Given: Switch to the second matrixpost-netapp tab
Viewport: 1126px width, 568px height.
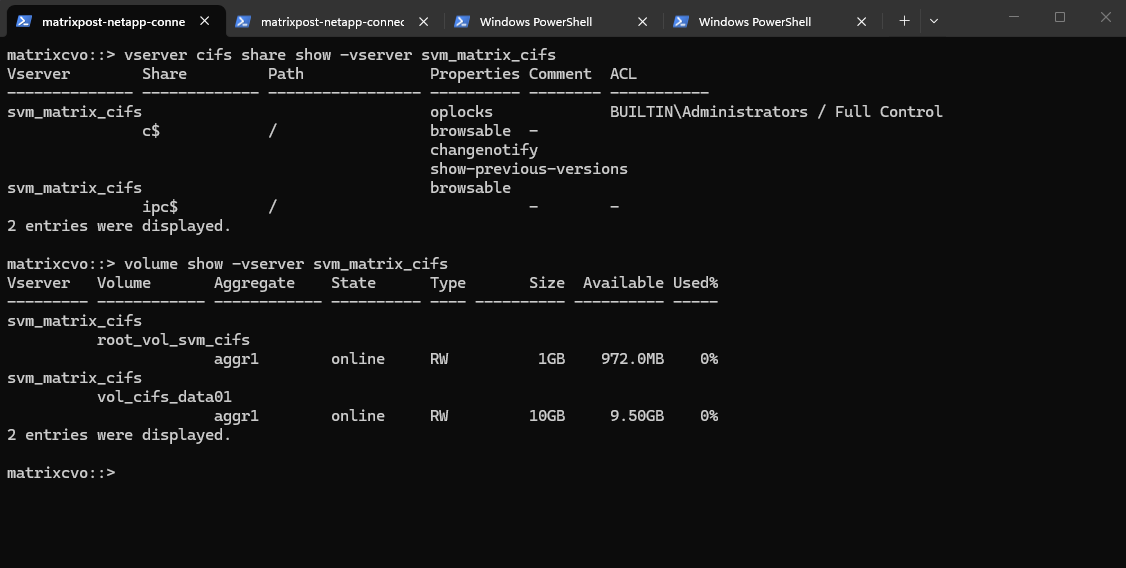Looking at the screenshot, I should pos(332,21).
